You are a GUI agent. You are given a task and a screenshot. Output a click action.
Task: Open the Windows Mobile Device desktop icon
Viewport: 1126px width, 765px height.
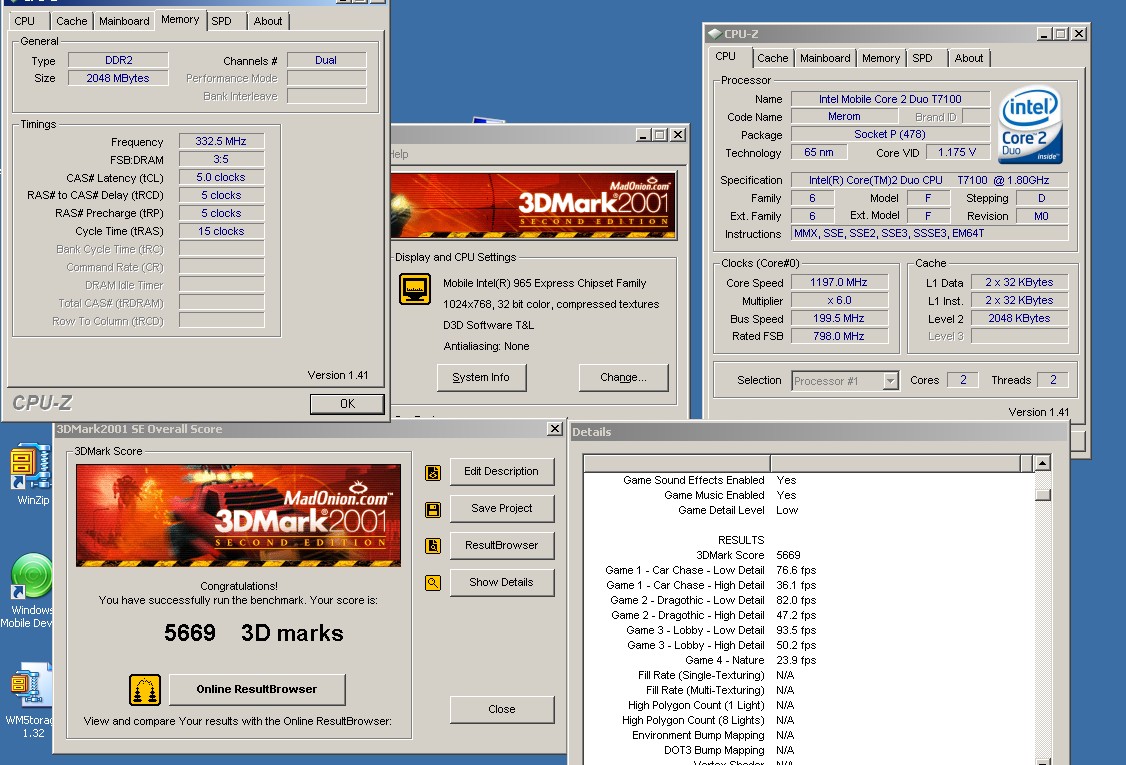coord(31,577)
